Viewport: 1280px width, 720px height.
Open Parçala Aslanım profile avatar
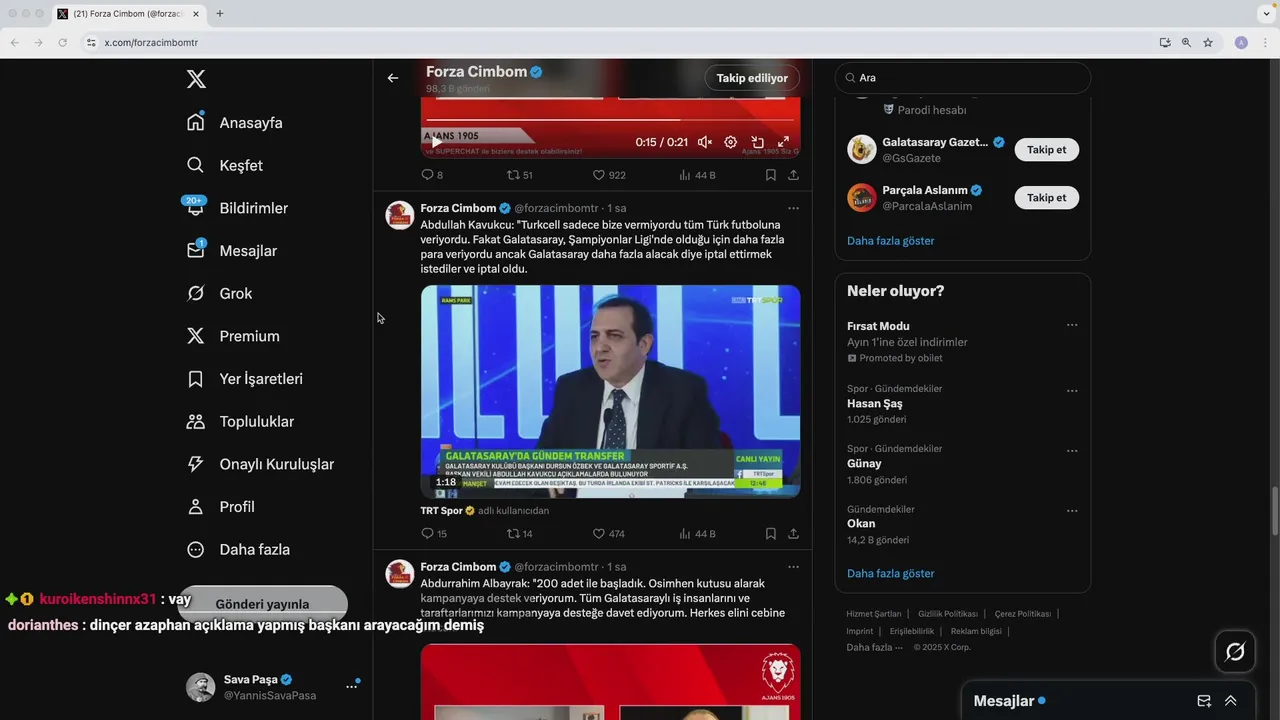pyautogui.click(x=862, y=198)
